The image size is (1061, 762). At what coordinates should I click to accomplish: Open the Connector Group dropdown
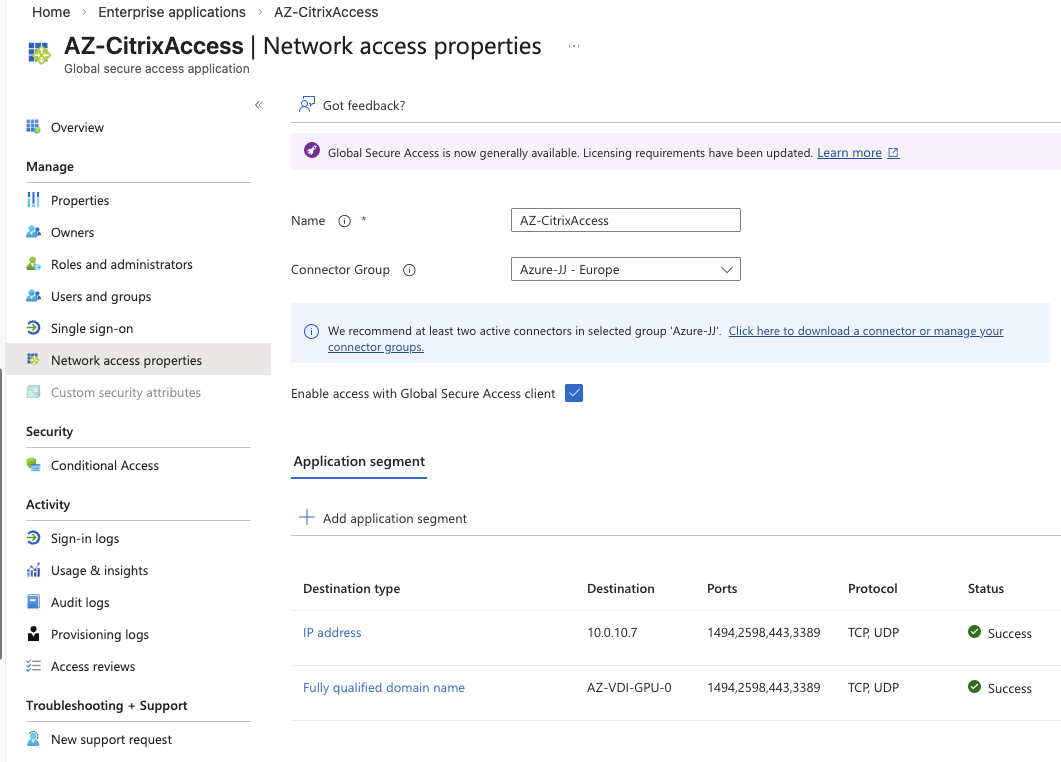click(625, 270)
